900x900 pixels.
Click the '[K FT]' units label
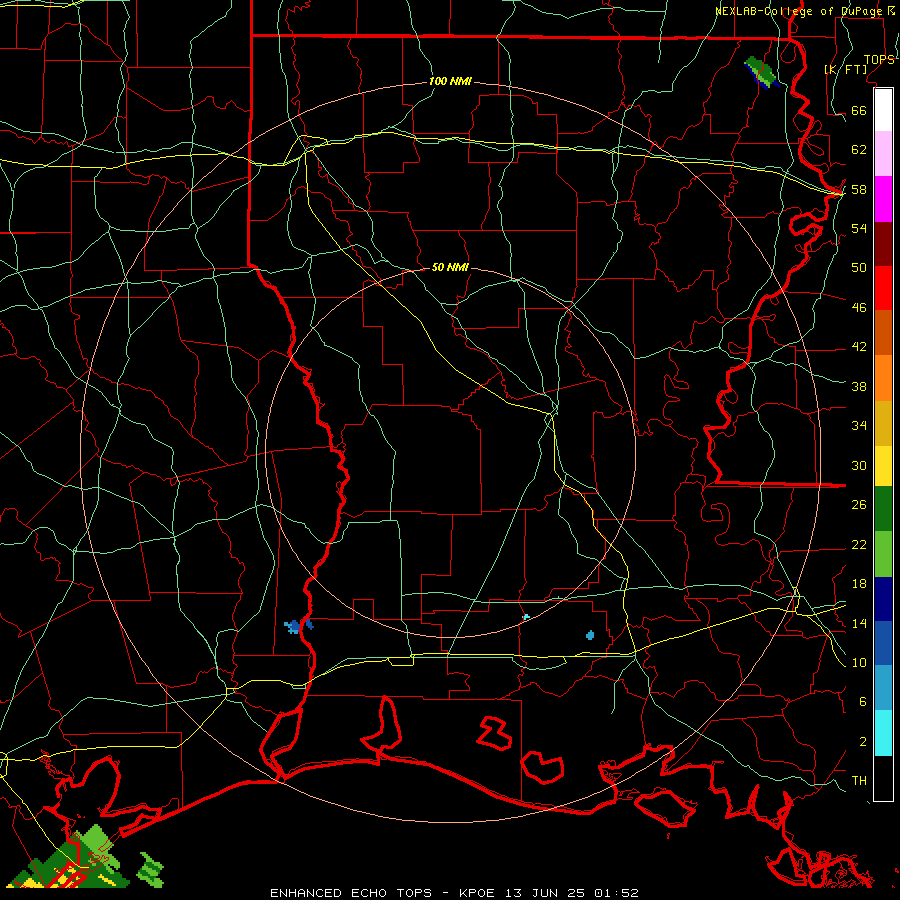pyautogui.click(x=845, y=69)
